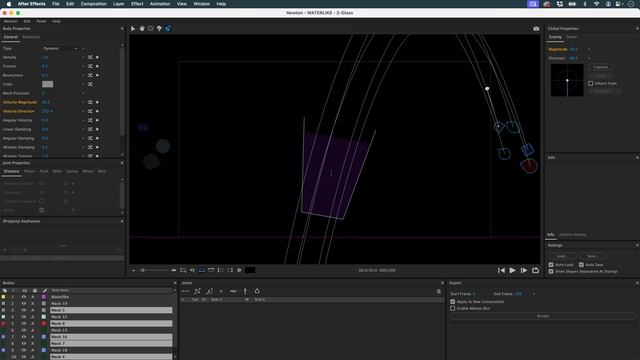640x360 pixels.
Task: Select the hand pan tool
Action: pos(142,29)
